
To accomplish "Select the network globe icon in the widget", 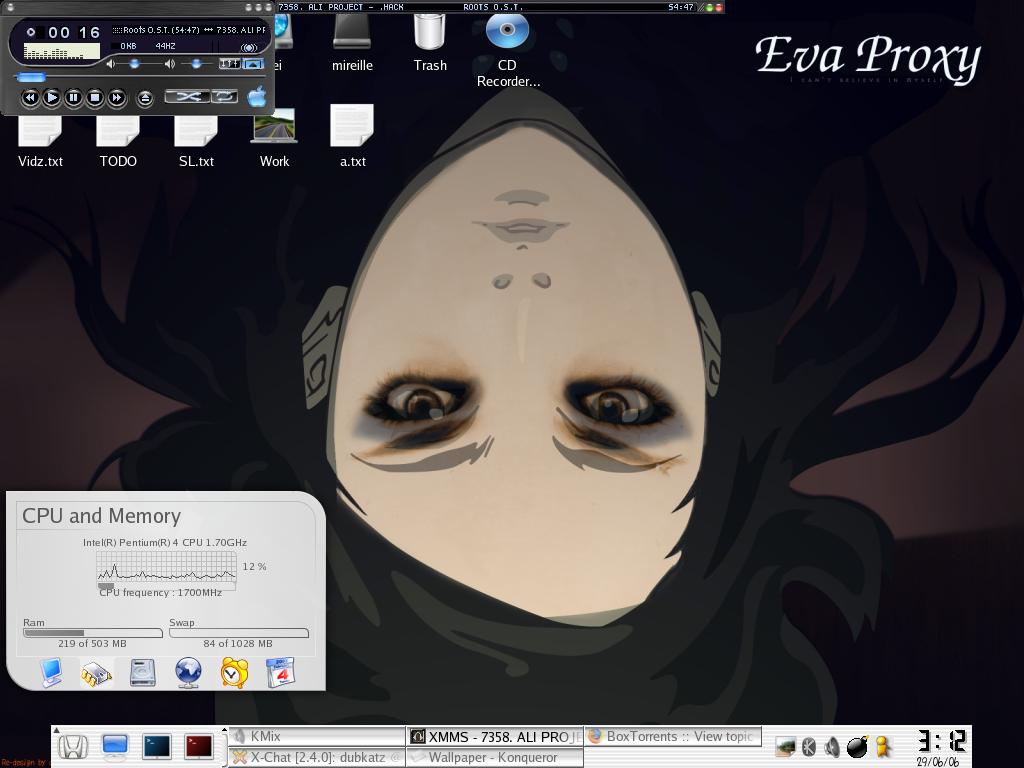I will coord(188,672).
